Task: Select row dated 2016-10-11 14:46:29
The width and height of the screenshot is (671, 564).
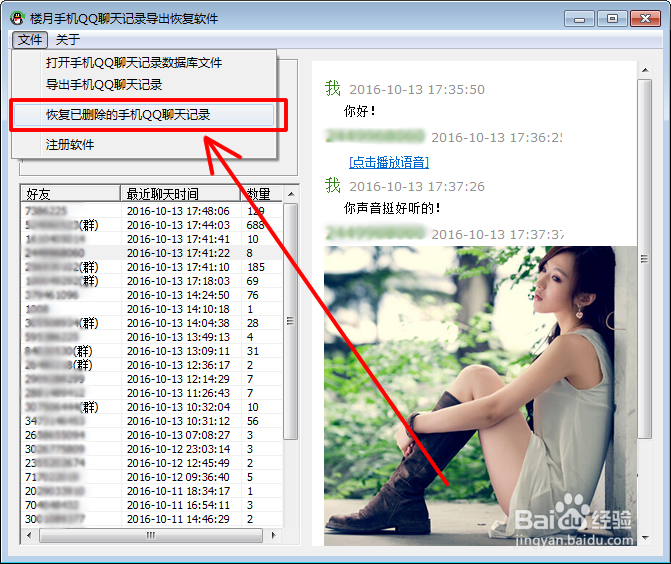Action: pos(151,519)
